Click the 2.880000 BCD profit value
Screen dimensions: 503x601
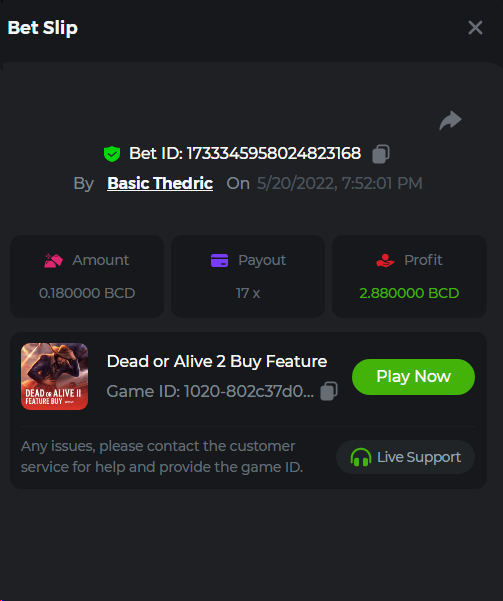409,293
